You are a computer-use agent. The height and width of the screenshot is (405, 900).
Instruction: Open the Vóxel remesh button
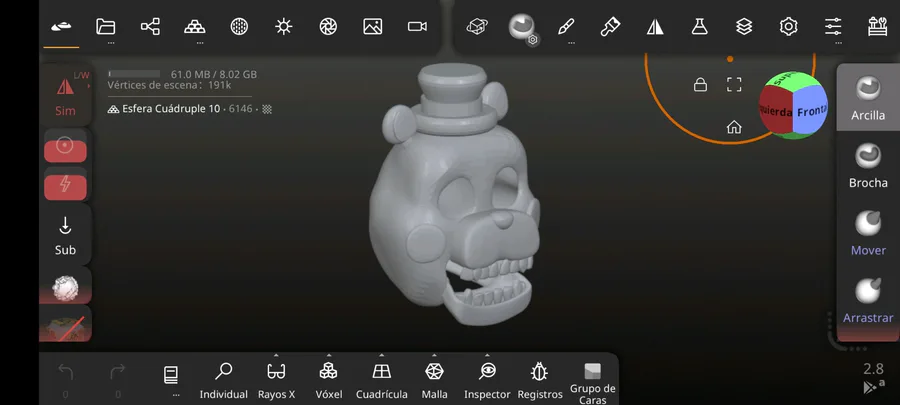pyautogui.click(x=328, y=381)
